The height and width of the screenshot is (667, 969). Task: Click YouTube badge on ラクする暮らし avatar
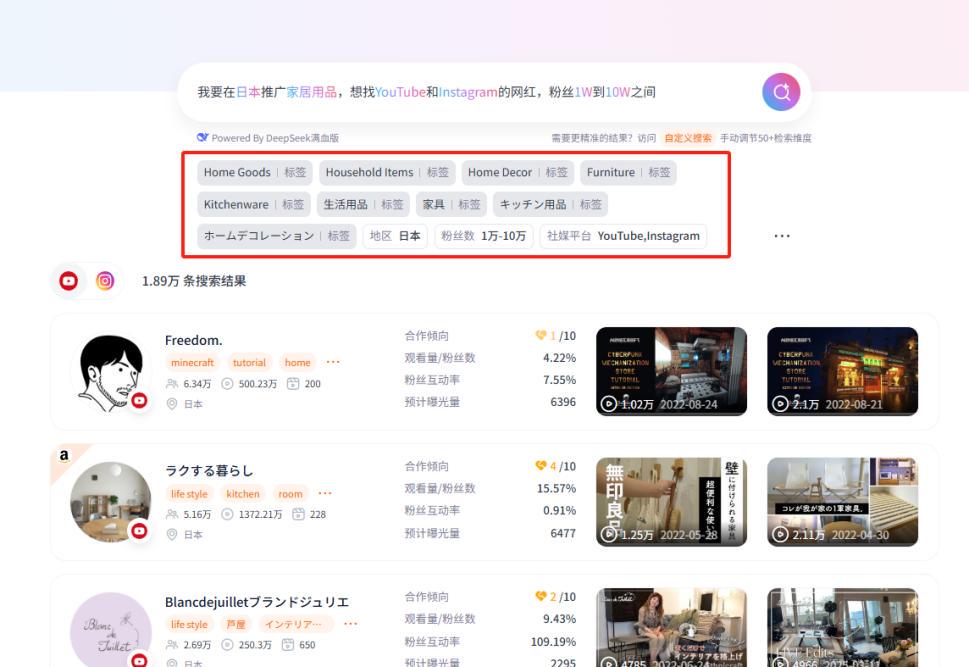(140, 531)
